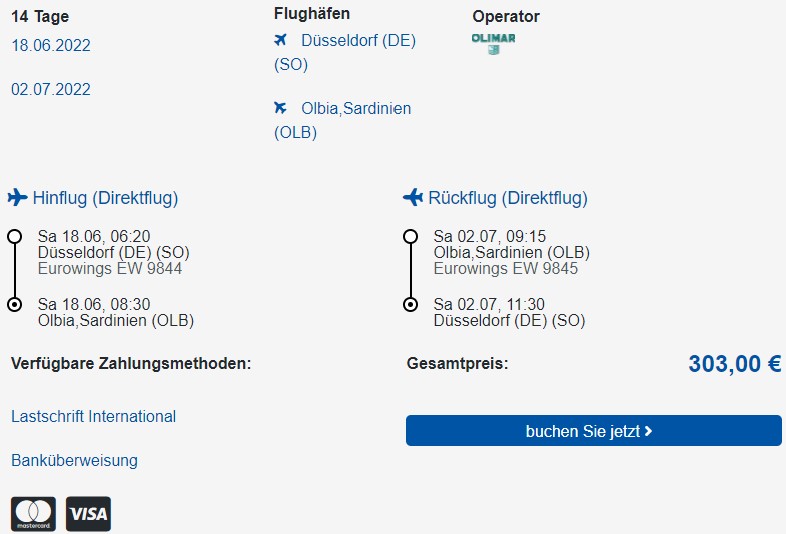The width and height of the screenshot is (786, 534).
Task: Click the outbound arrival circle marker at Olbia
Action: pos(15,304)
